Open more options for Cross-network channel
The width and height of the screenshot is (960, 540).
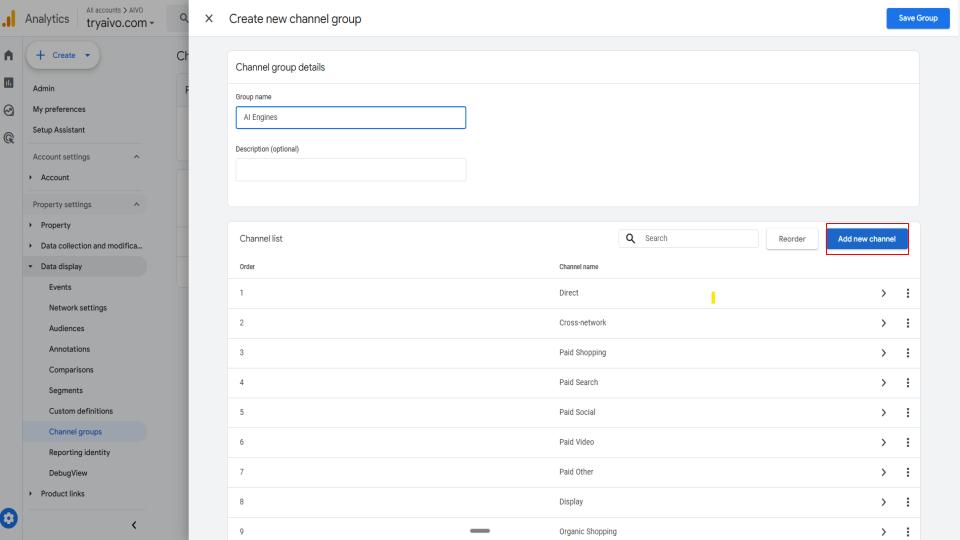click(x=907, y=323)
